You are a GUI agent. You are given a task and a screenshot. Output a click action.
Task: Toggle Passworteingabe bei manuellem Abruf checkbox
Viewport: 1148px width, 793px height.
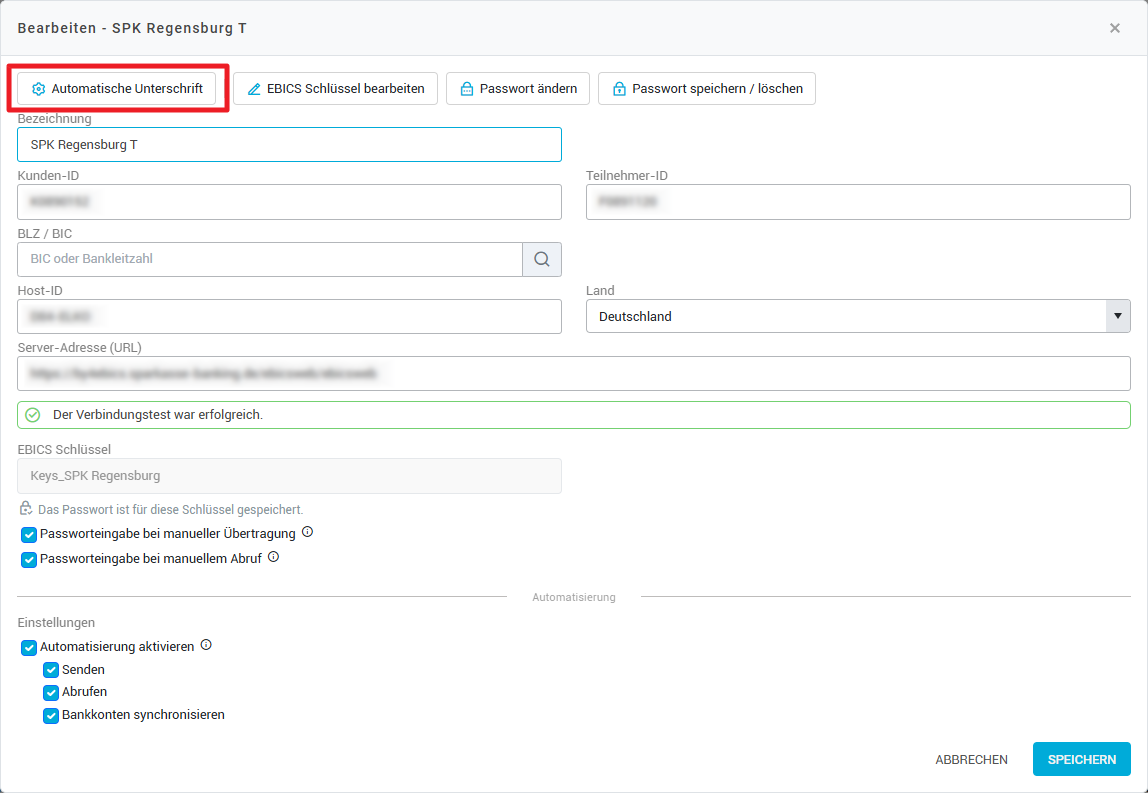point(29,560)
